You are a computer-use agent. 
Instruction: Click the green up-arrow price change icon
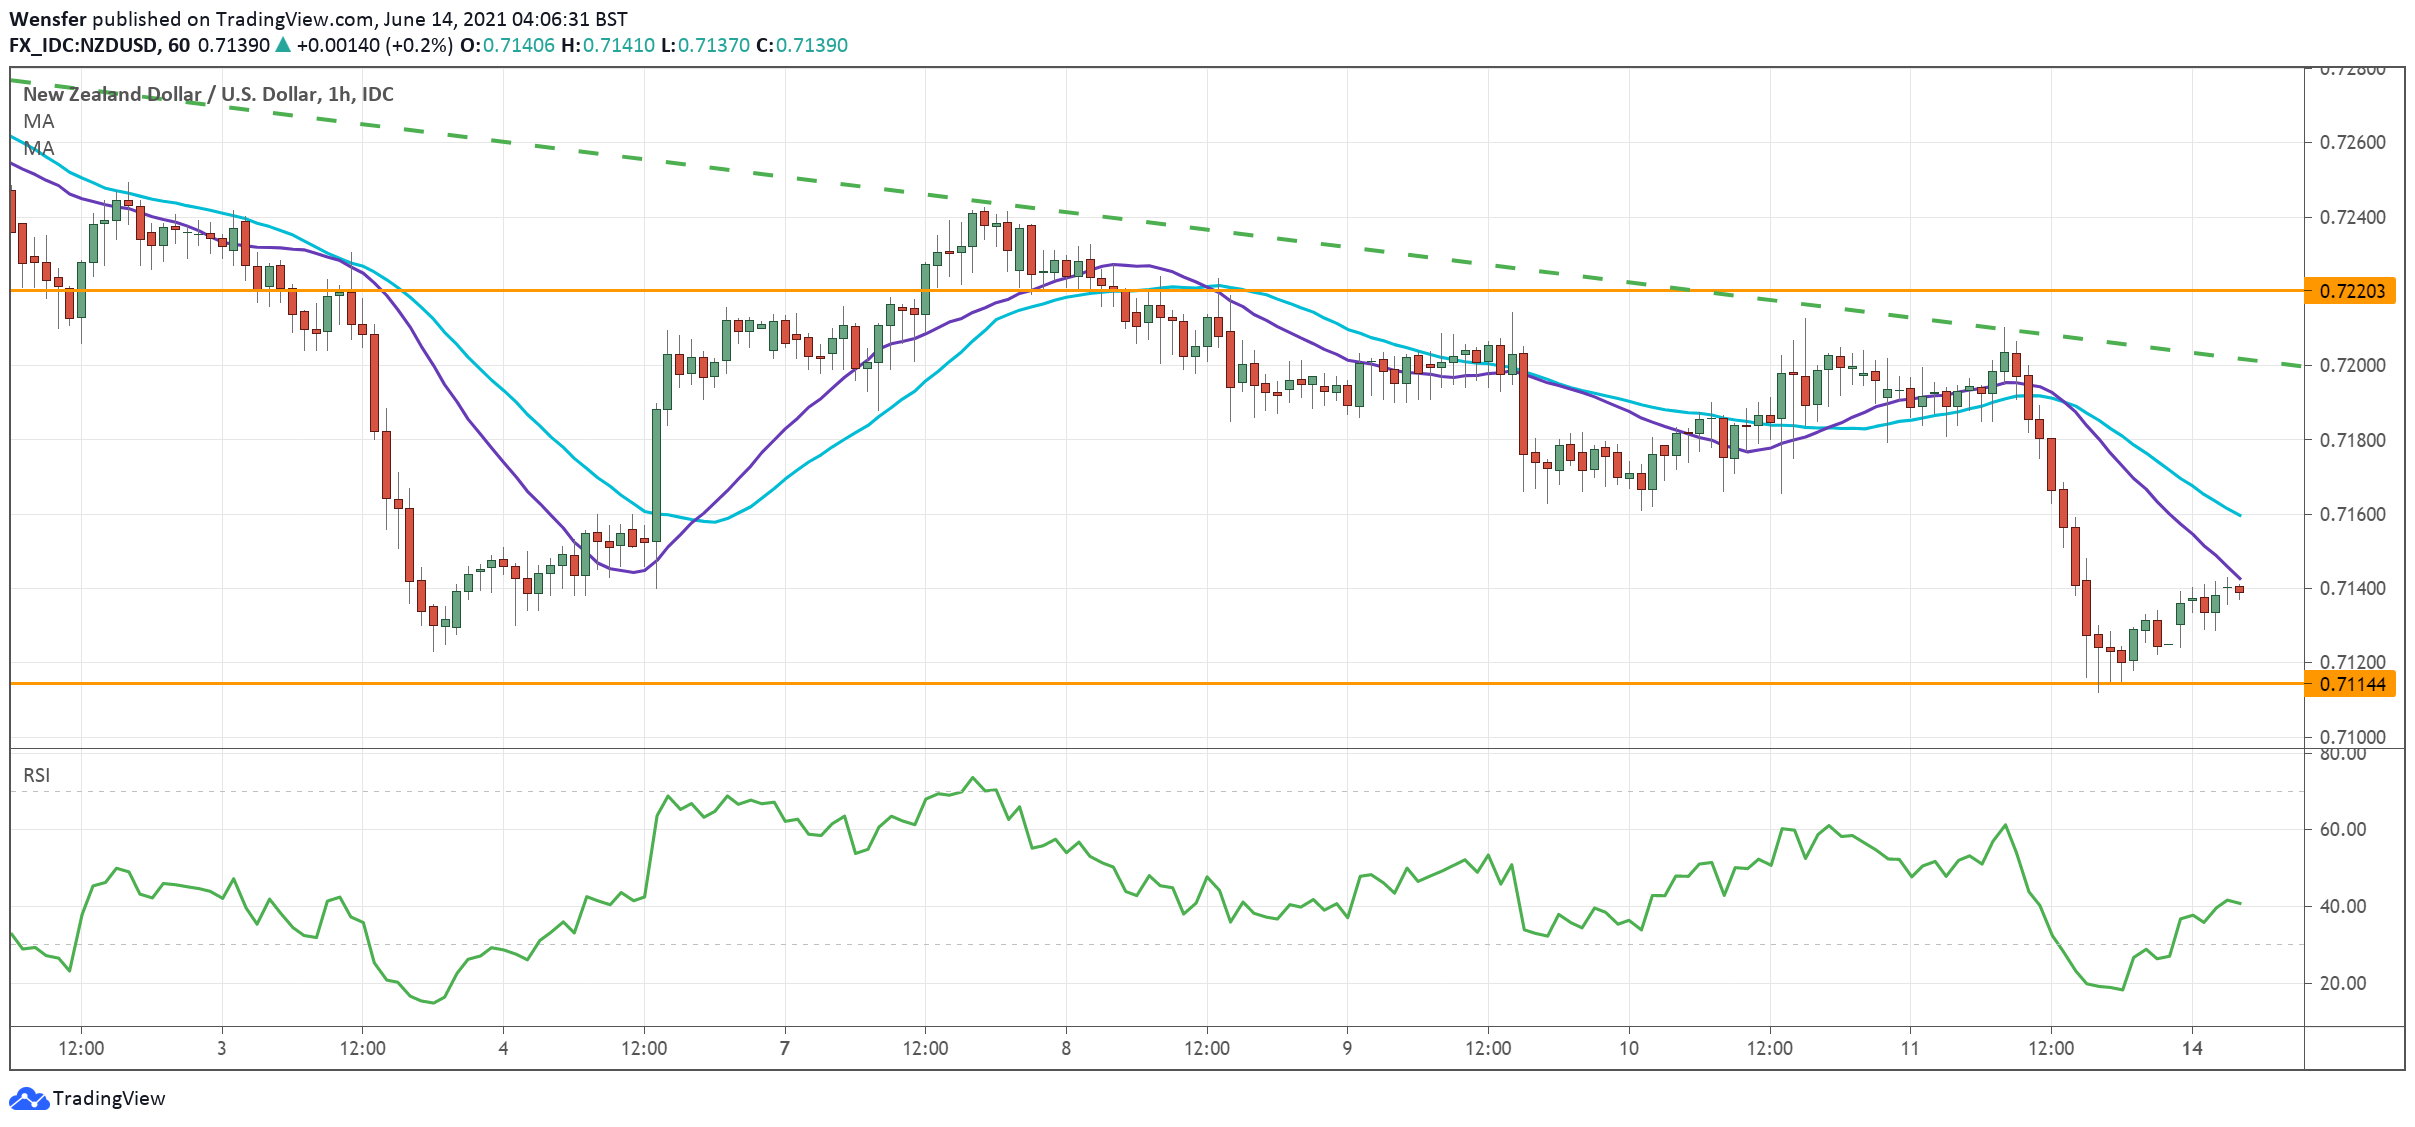click(283, 45)
